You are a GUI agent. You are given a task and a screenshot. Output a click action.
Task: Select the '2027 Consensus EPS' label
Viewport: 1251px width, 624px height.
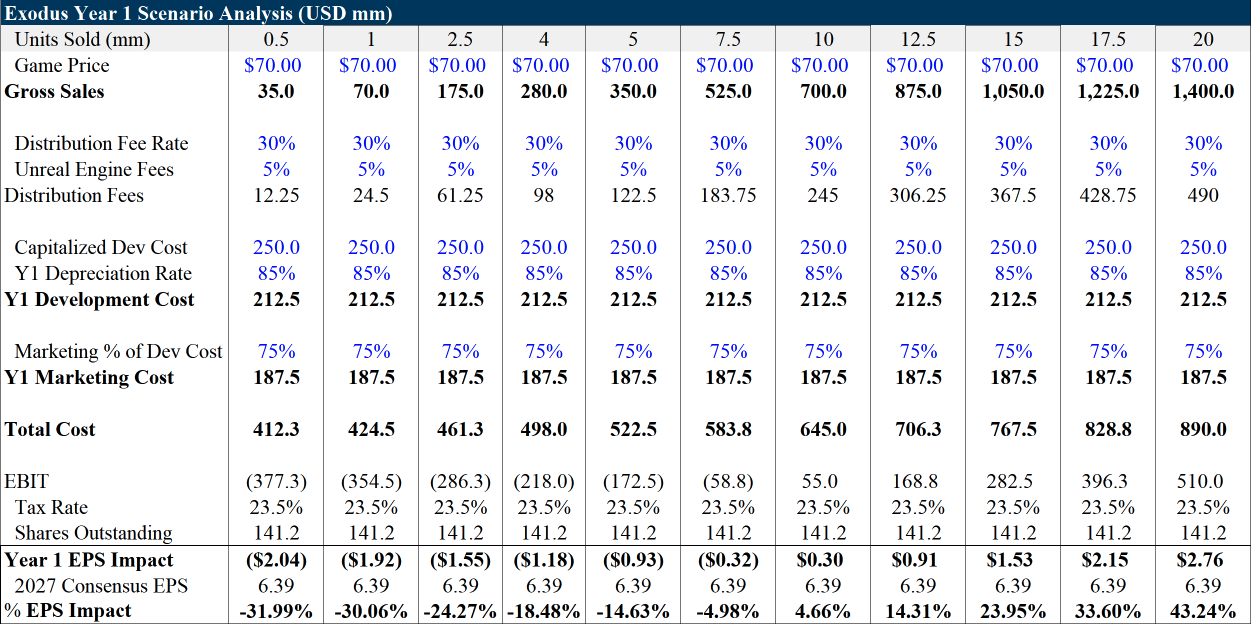(x=101, y=586)
